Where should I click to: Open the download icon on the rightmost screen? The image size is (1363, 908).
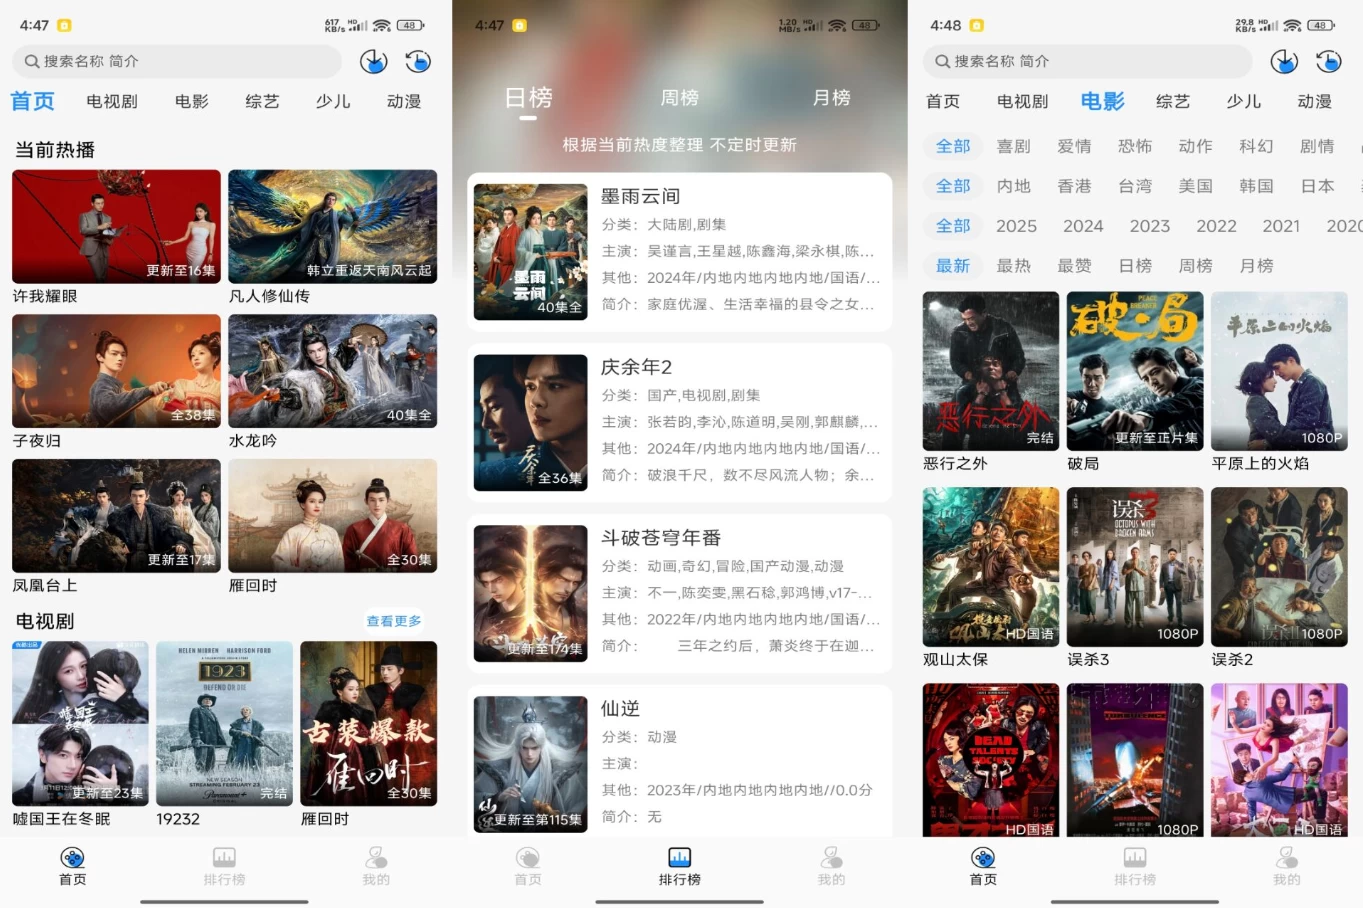point(1284,61)
